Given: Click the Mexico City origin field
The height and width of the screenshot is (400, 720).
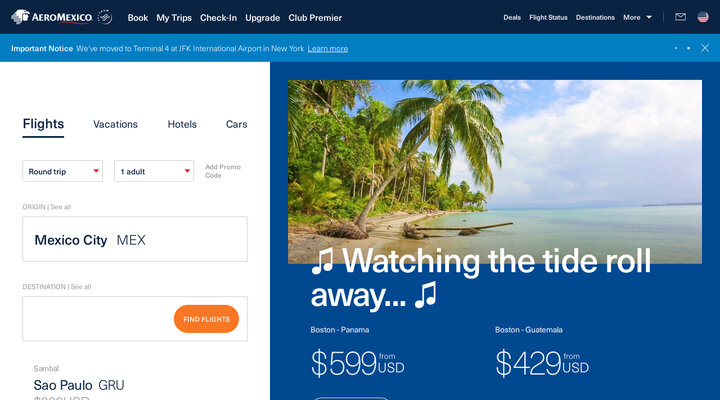Looking at the screenshot, I should click(x=135, y=239).
